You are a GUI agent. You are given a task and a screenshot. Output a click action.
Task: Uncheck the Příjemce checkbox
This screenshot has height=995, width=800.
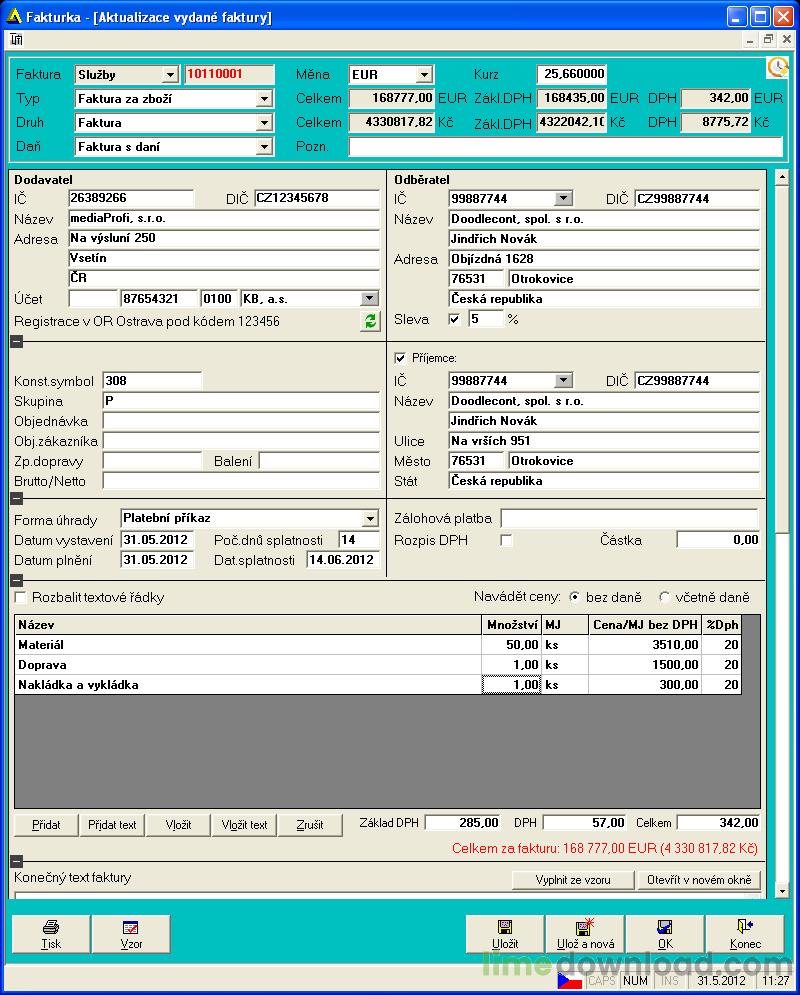tap(400, 358)
